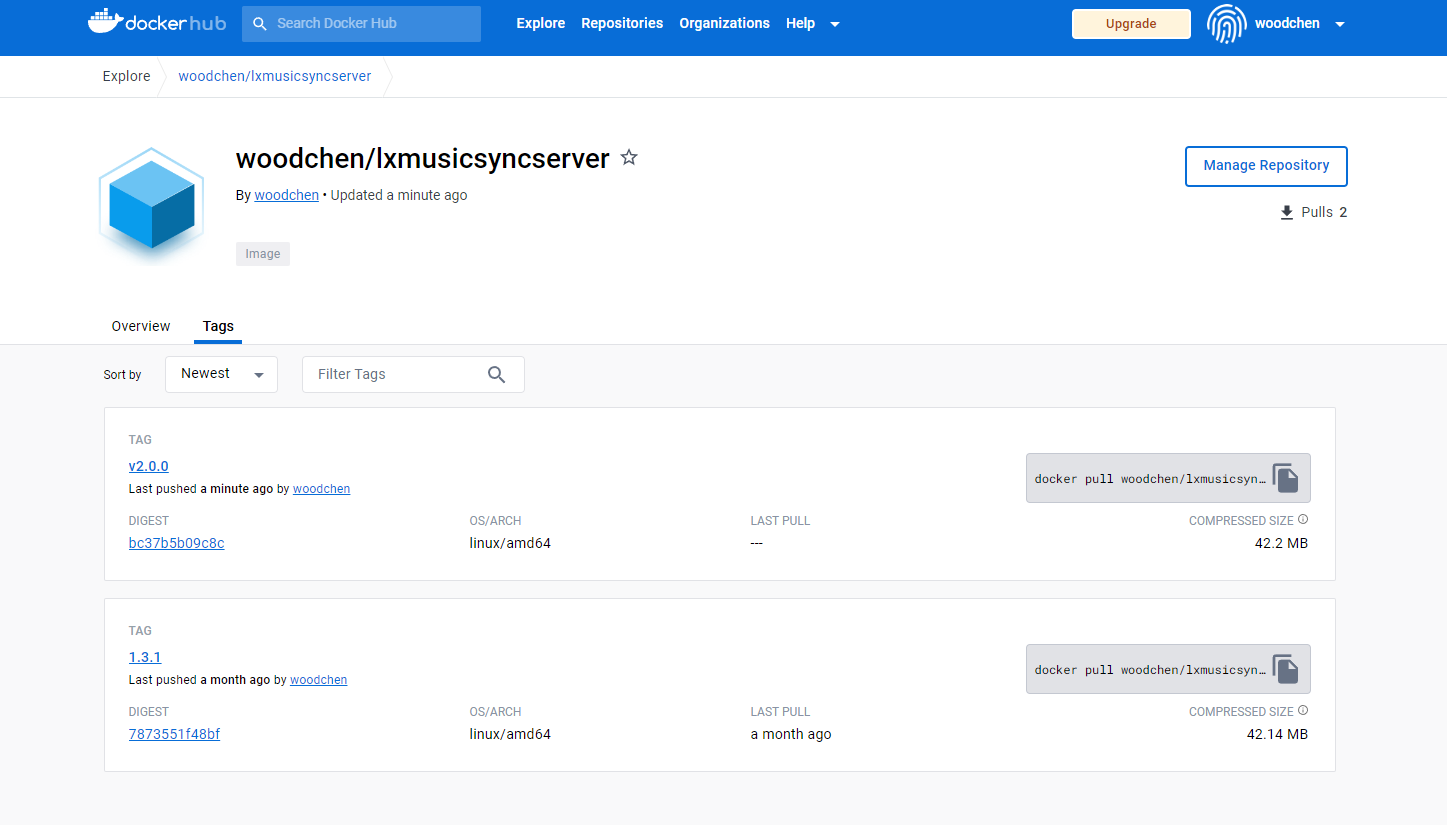Click the woodchen username in header
This screenshot has height=825, width=1447.
click(x=1288, y=24)
